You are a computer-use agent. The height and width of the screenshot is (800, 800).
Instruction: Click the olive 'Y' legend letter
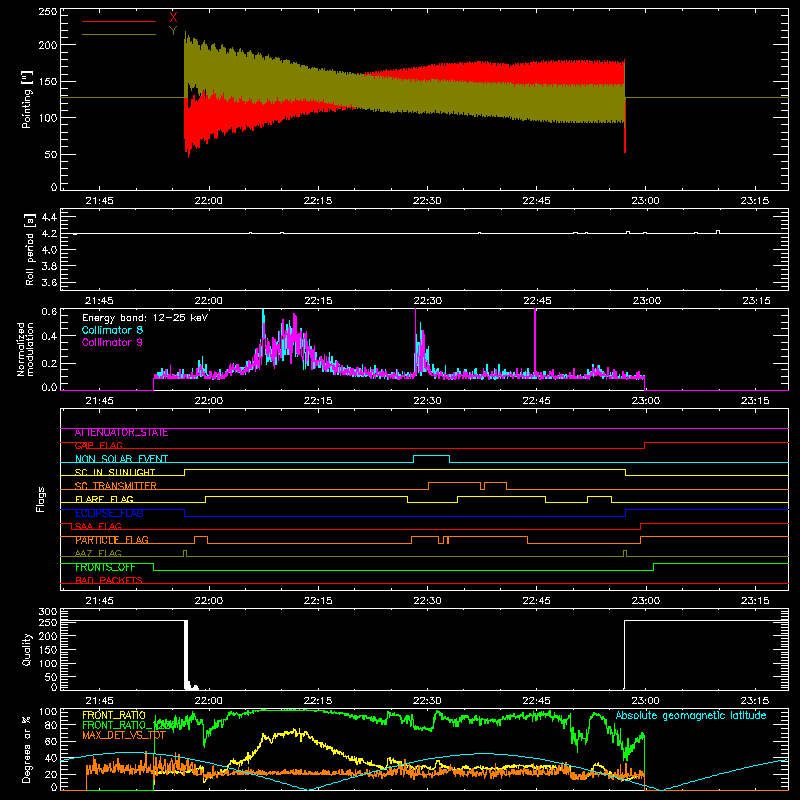click(173, 31)
